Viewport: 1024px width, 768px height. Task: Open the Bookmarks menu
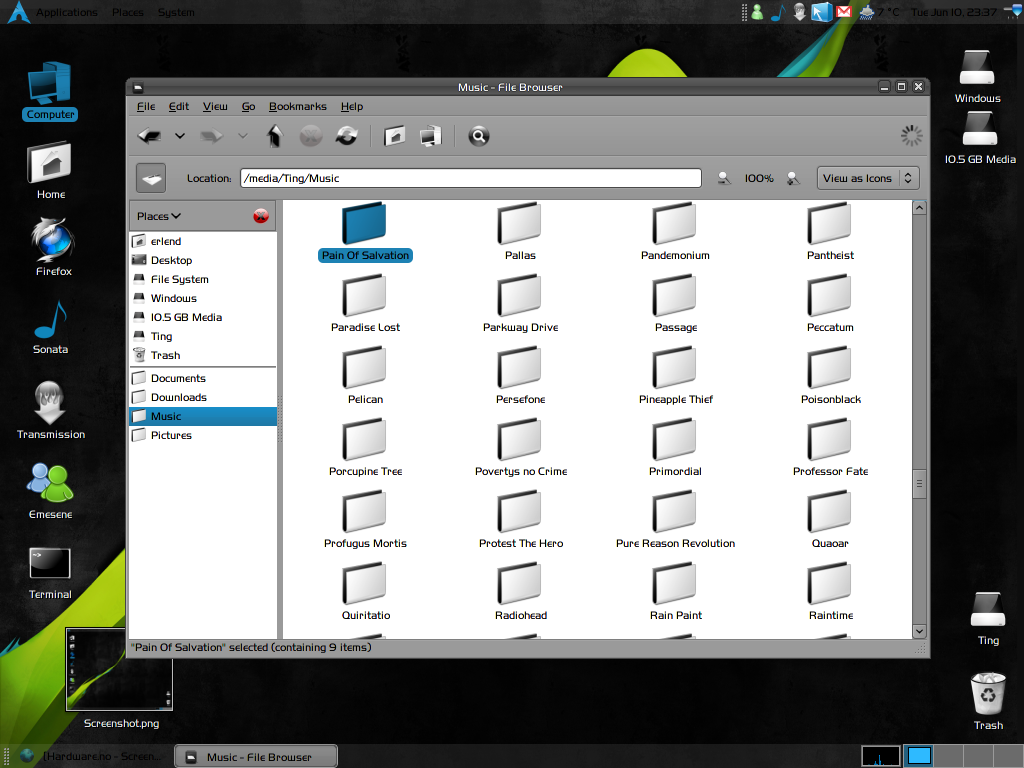[x=297, y=106]
